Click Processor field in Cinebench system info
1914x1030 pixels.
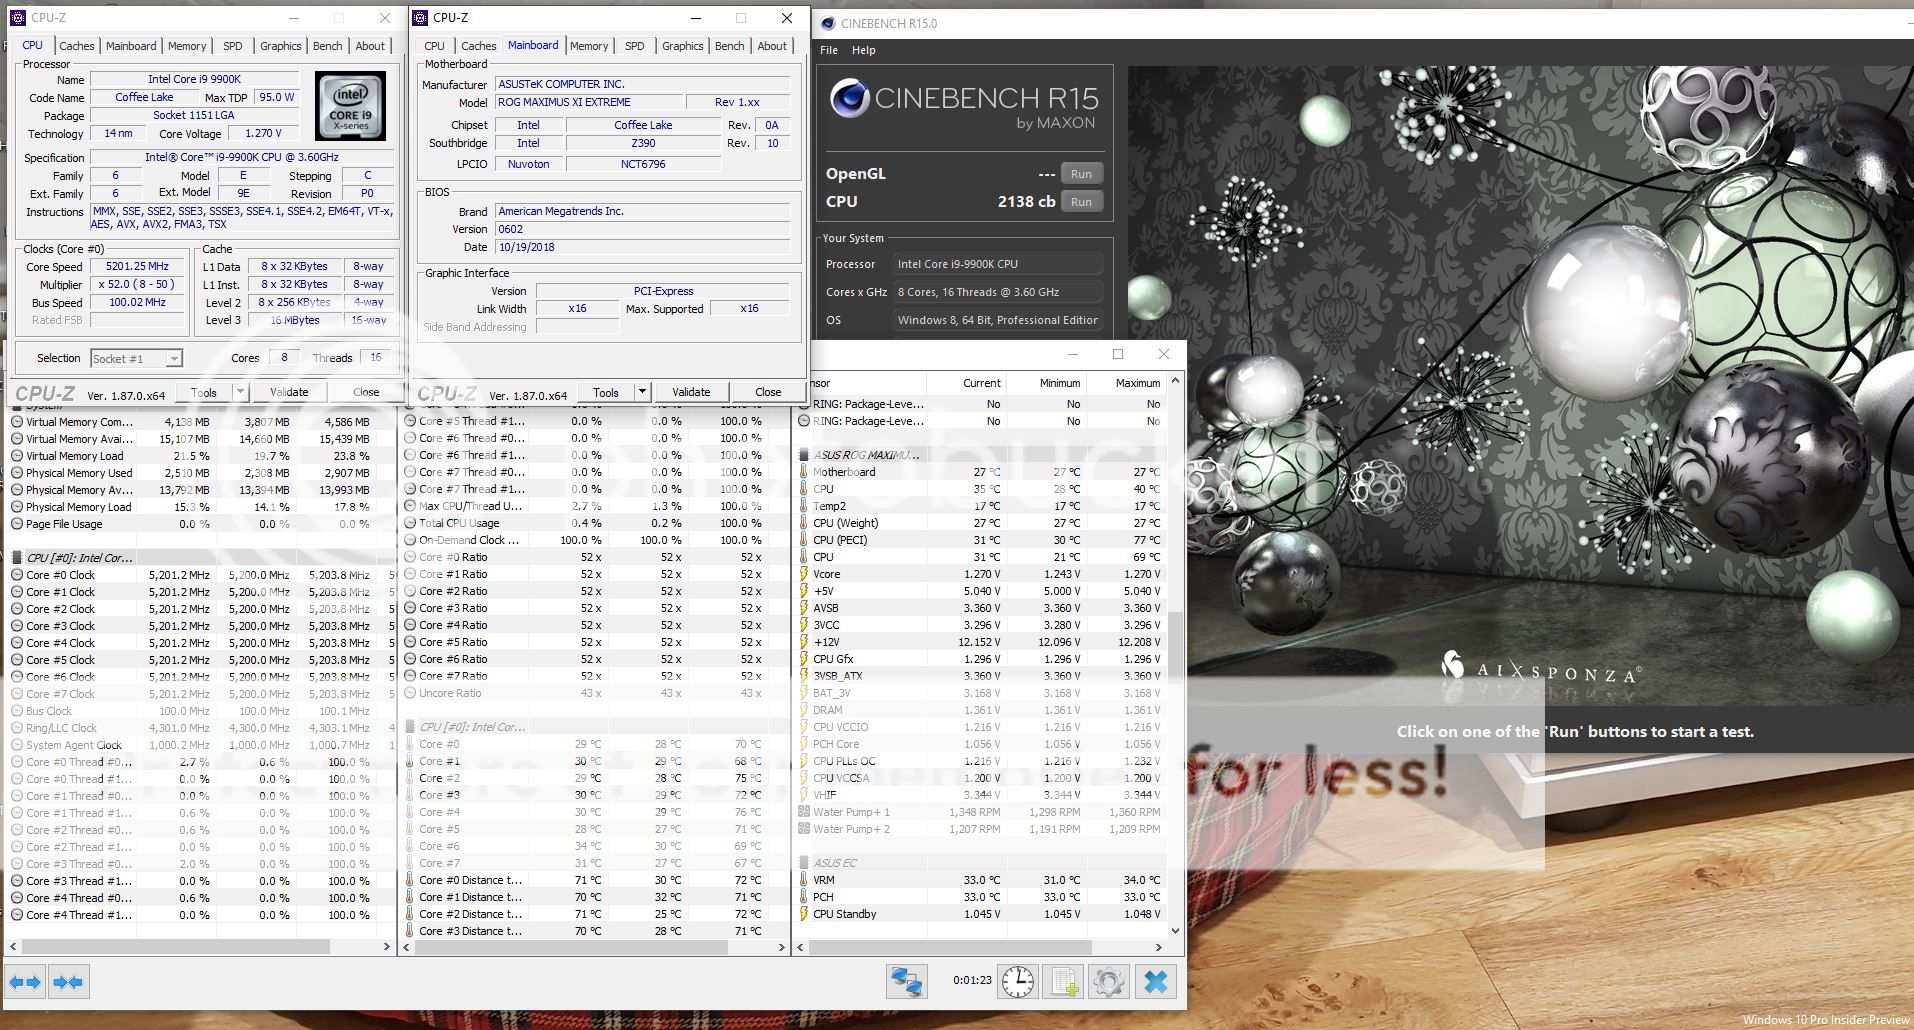pyautogui.click(x=997, y=264)
